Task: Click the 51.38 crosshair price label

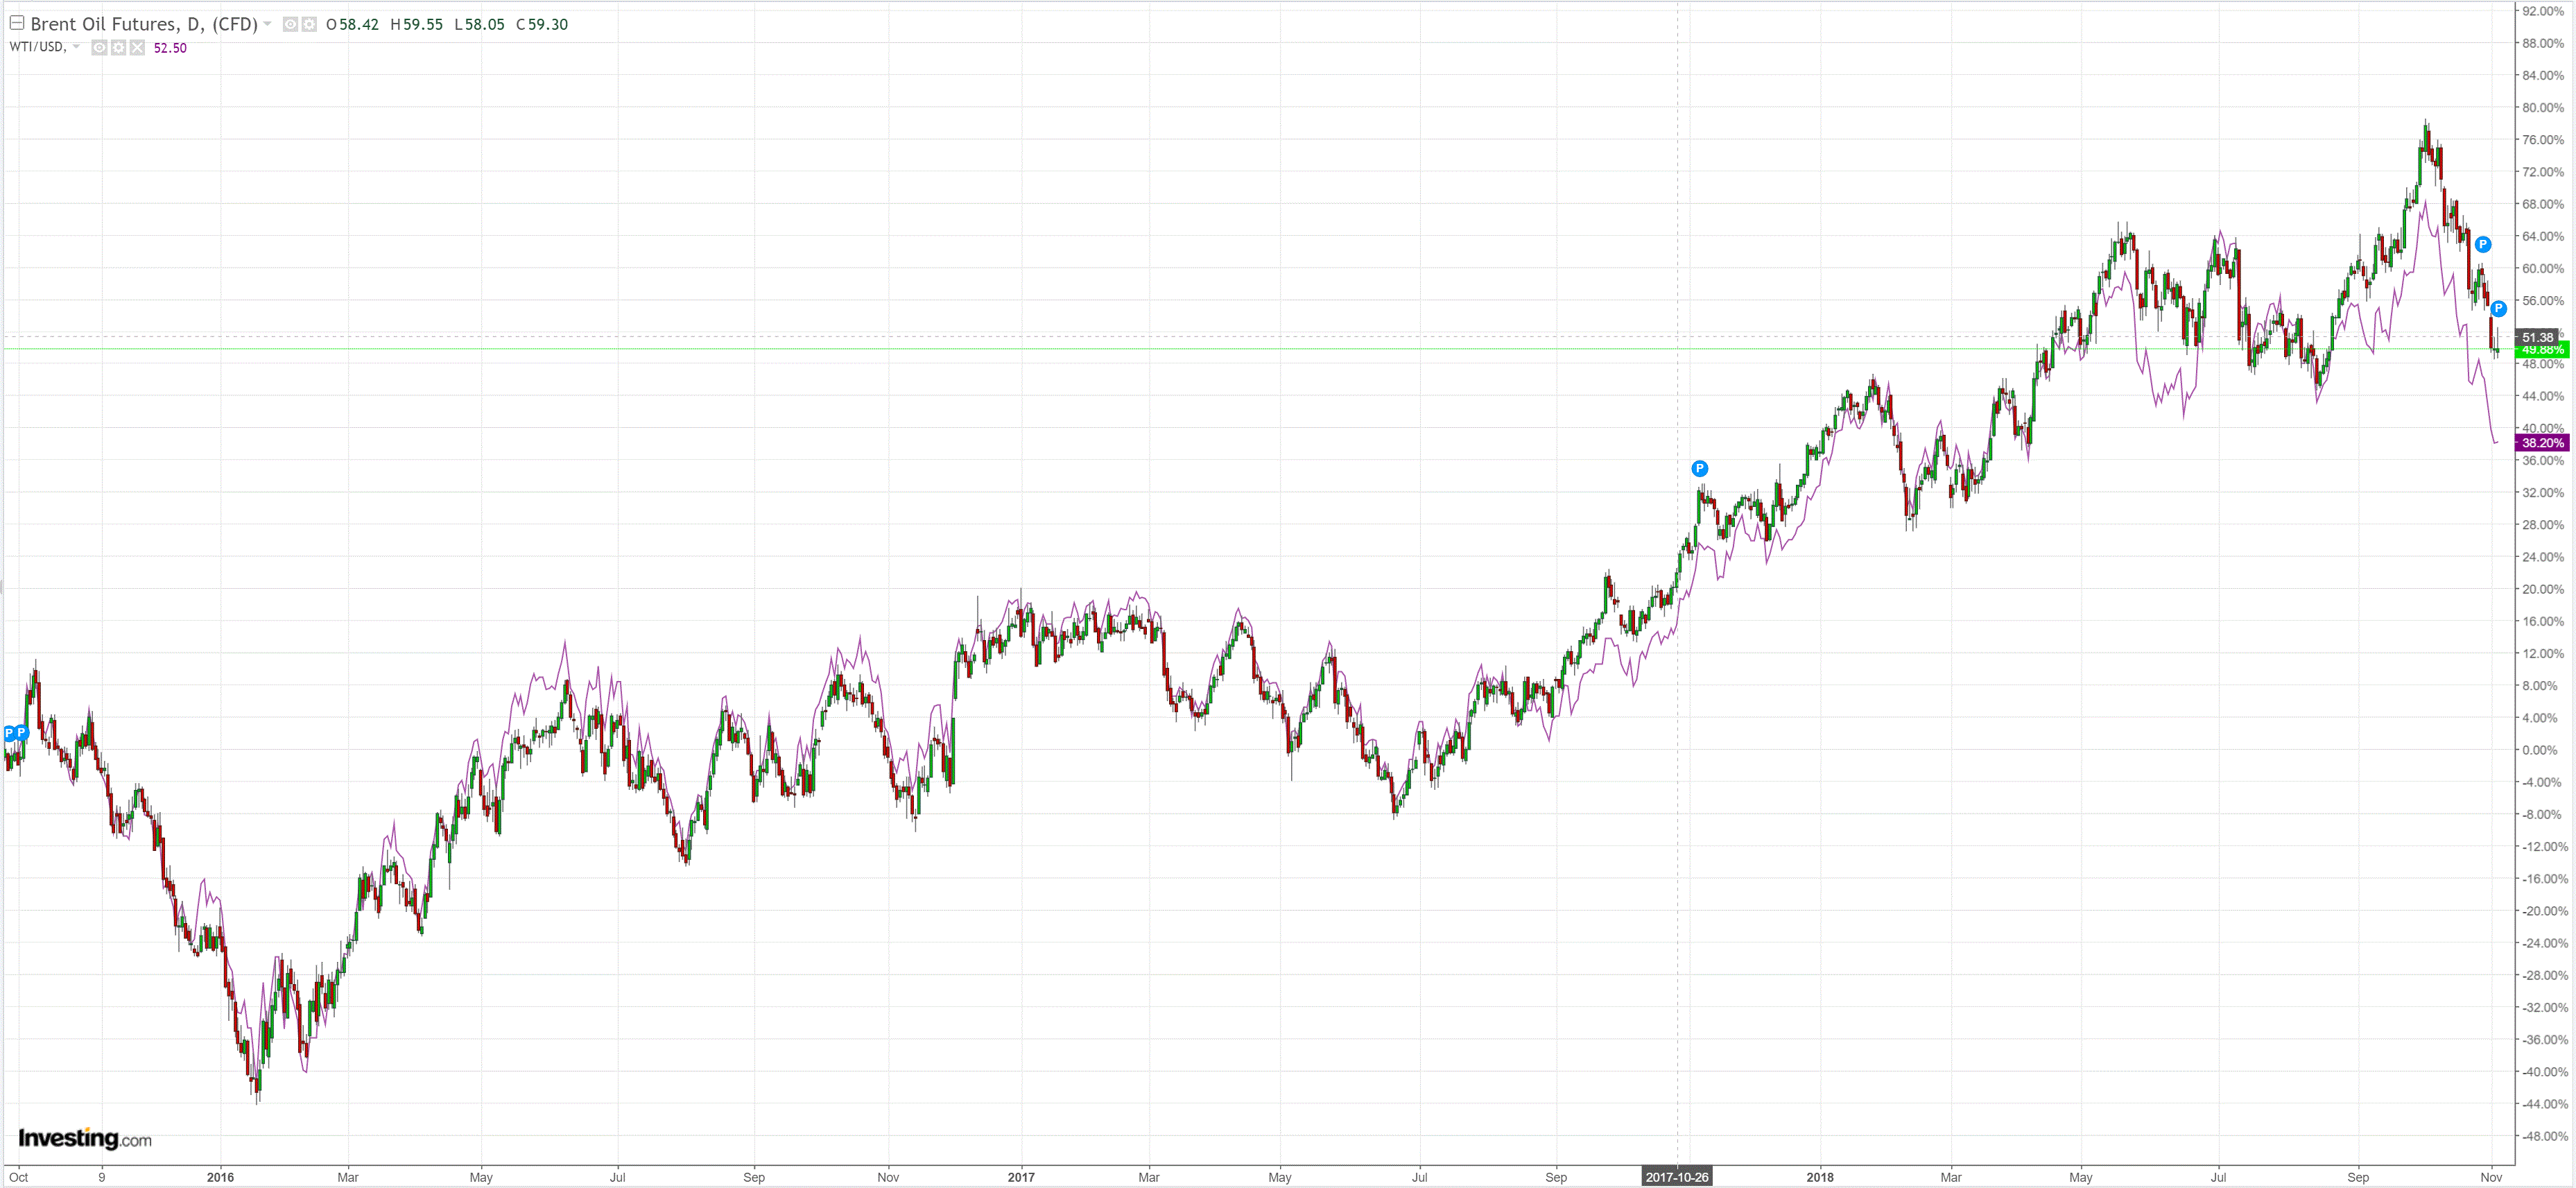Action: 2537,337
